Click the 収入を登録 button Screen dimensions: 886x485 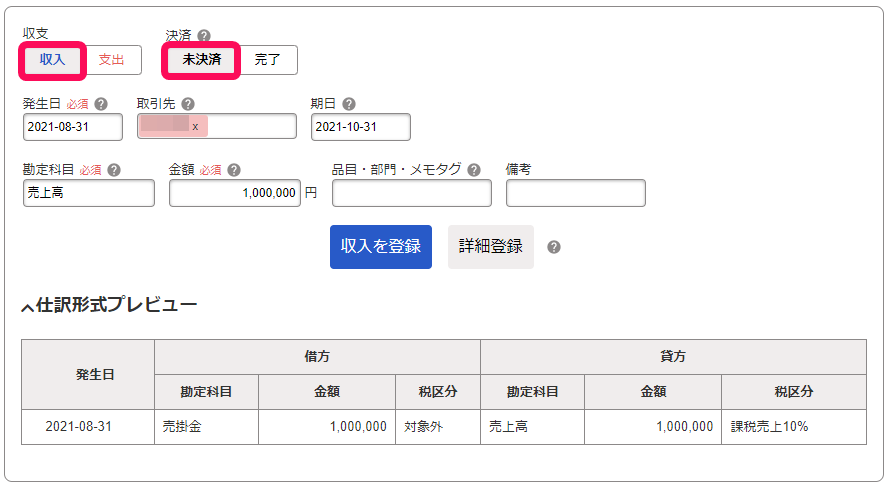(381, 247)
